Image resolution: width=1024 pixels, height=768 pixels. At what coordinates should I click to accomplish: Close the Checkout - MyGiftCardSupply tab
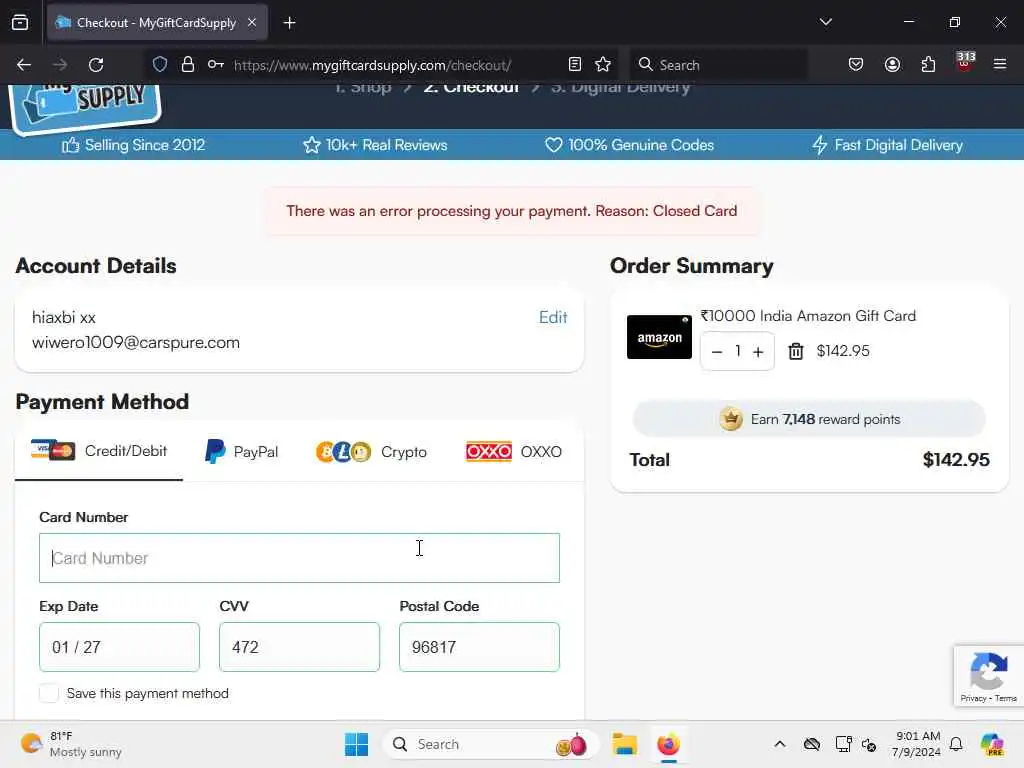pos(252,22)
